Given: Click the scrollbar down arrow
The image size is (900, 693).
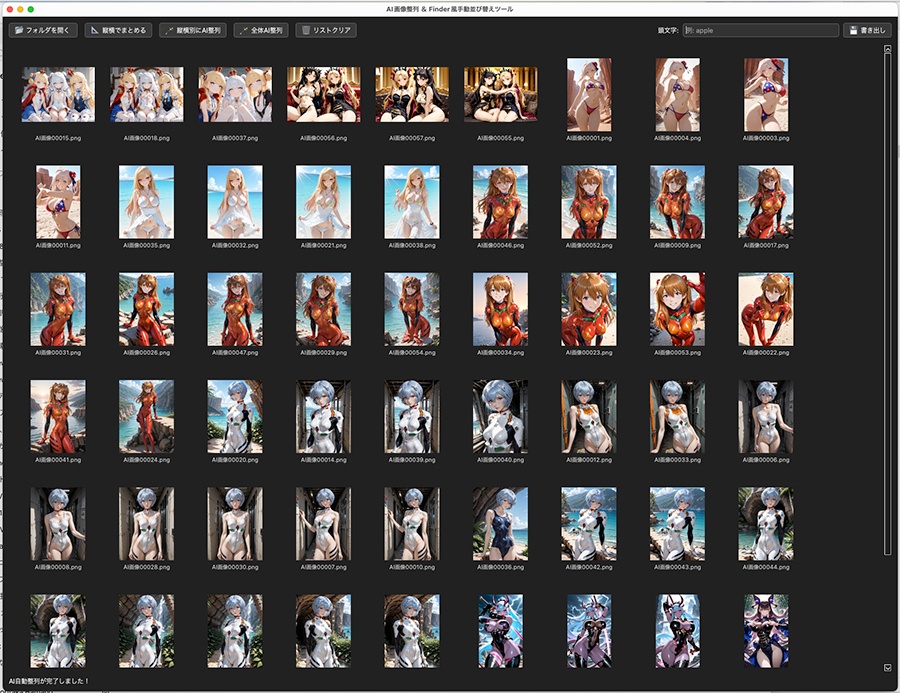Looking at the screenshot, I should 887,668.
